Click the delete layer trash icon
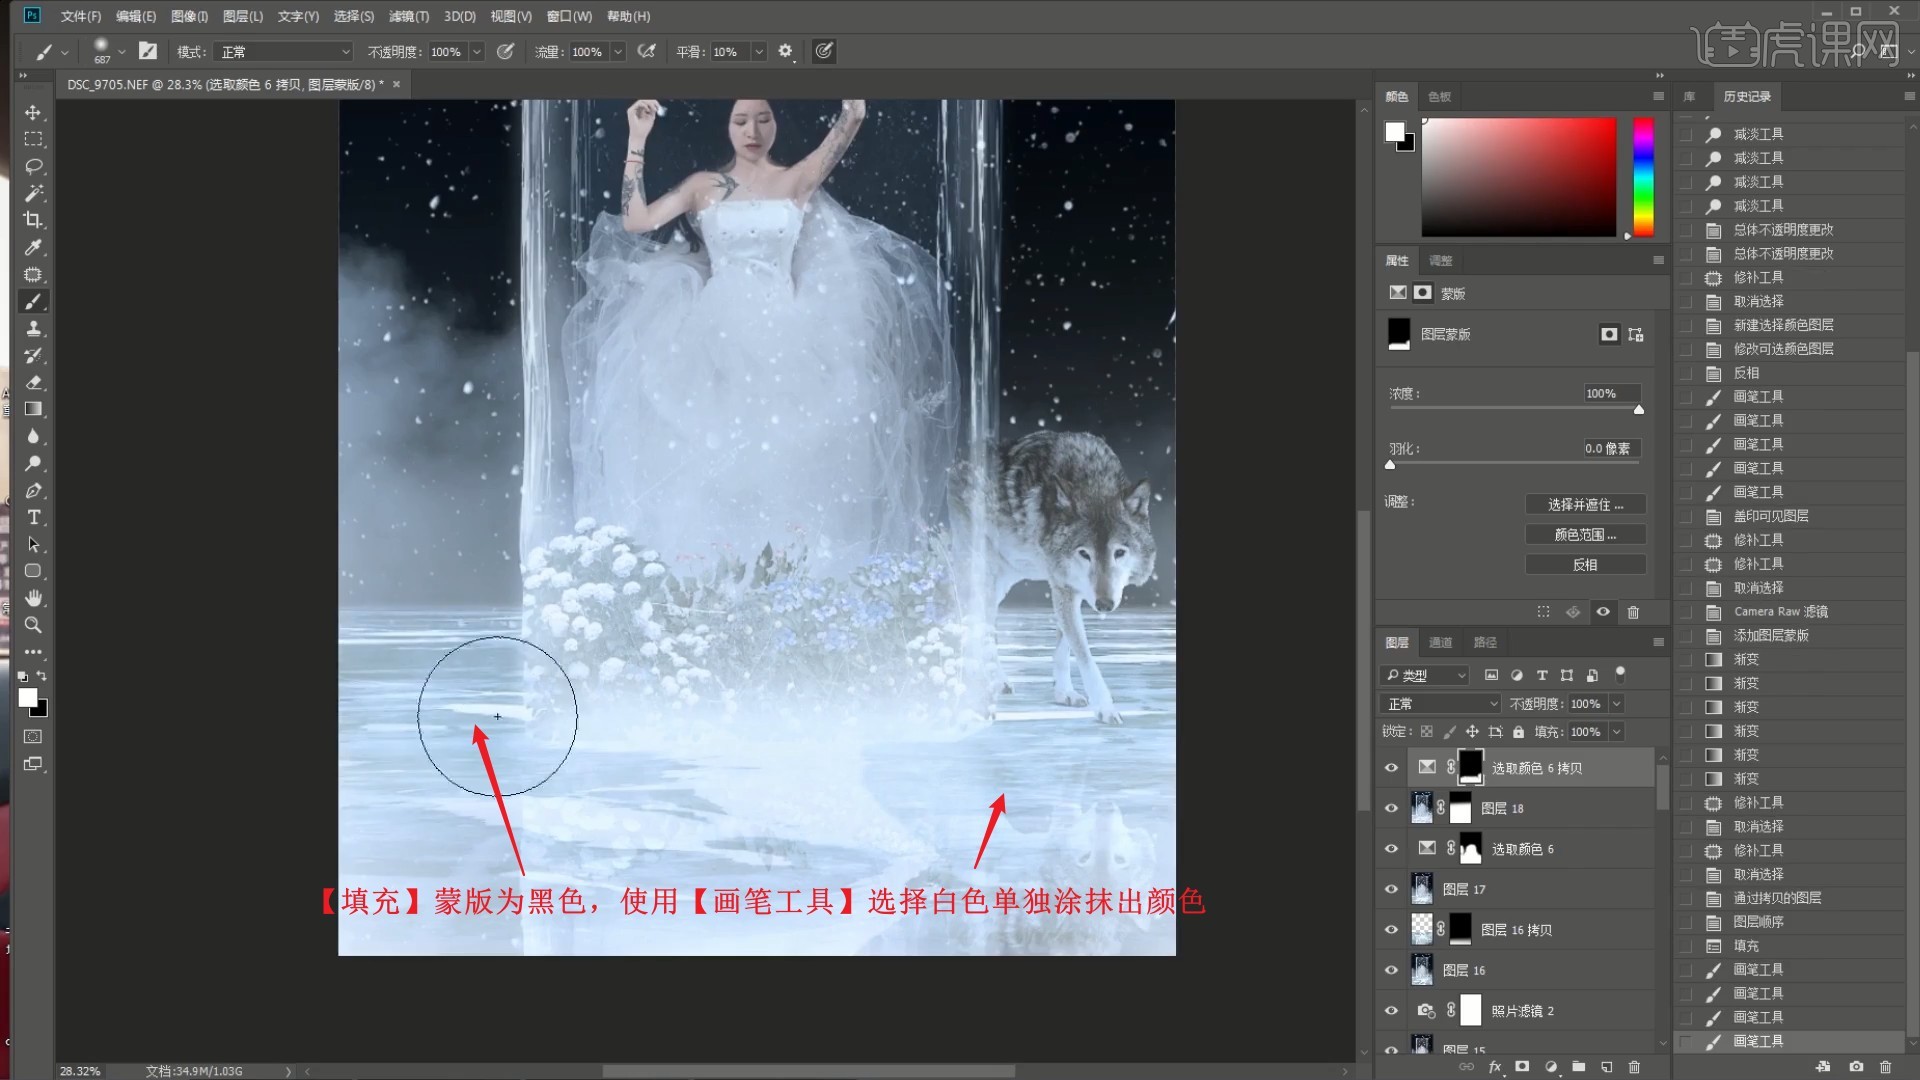The width and height of the screenshot is (1920, 1080). [1634, 1067]
